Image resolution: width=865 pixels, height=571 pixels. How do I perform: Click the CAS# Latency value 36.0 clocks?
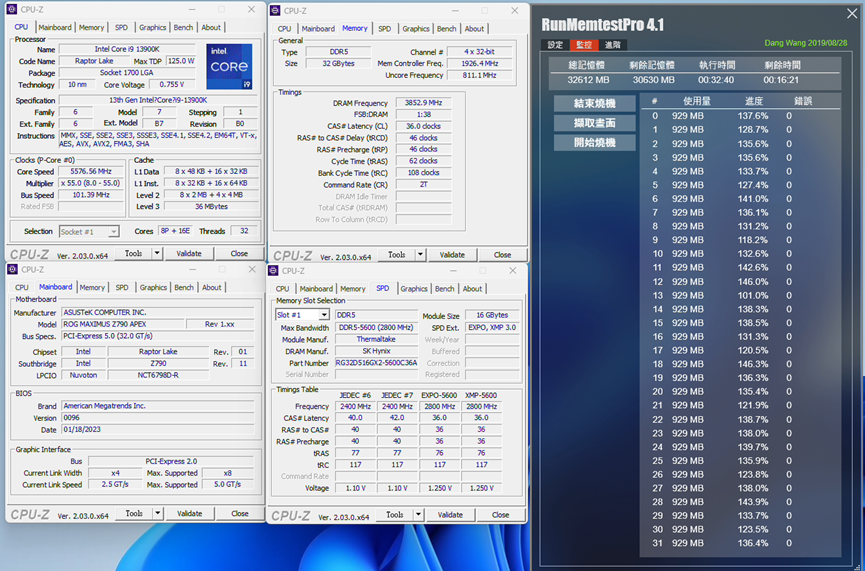tap(423, 126)
